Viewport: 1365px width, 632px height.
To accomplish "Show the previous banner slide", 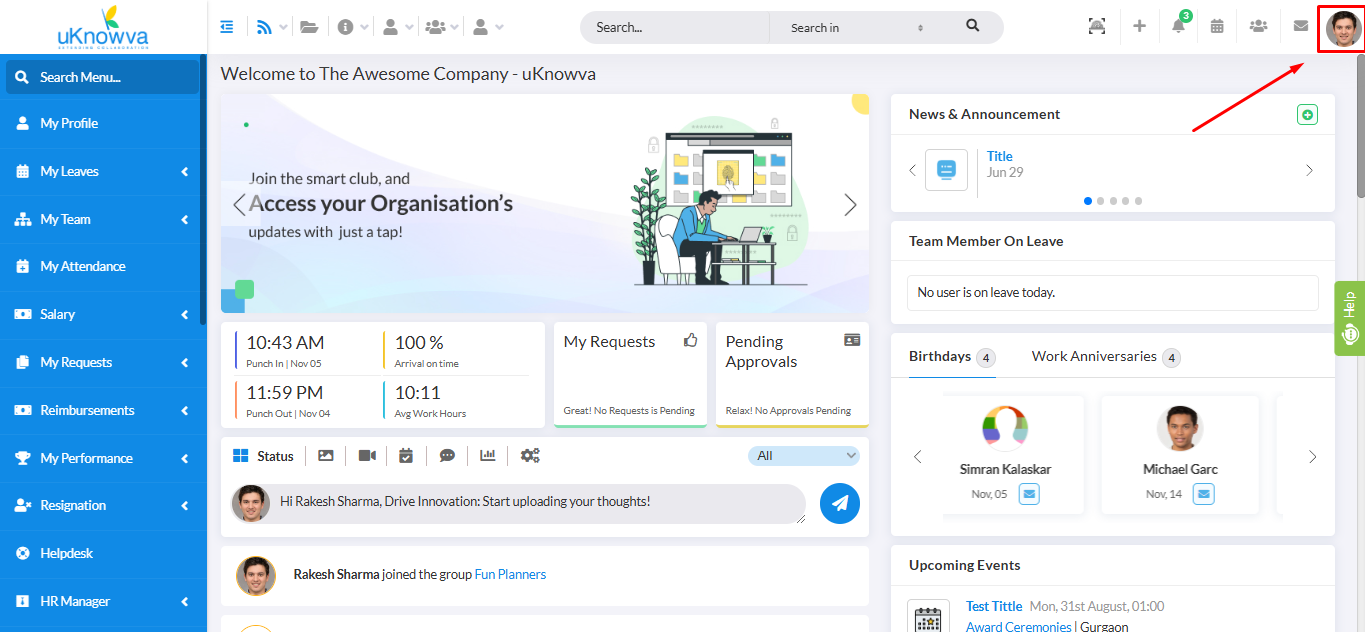I will pyautogui.click(x=239, y=205).
